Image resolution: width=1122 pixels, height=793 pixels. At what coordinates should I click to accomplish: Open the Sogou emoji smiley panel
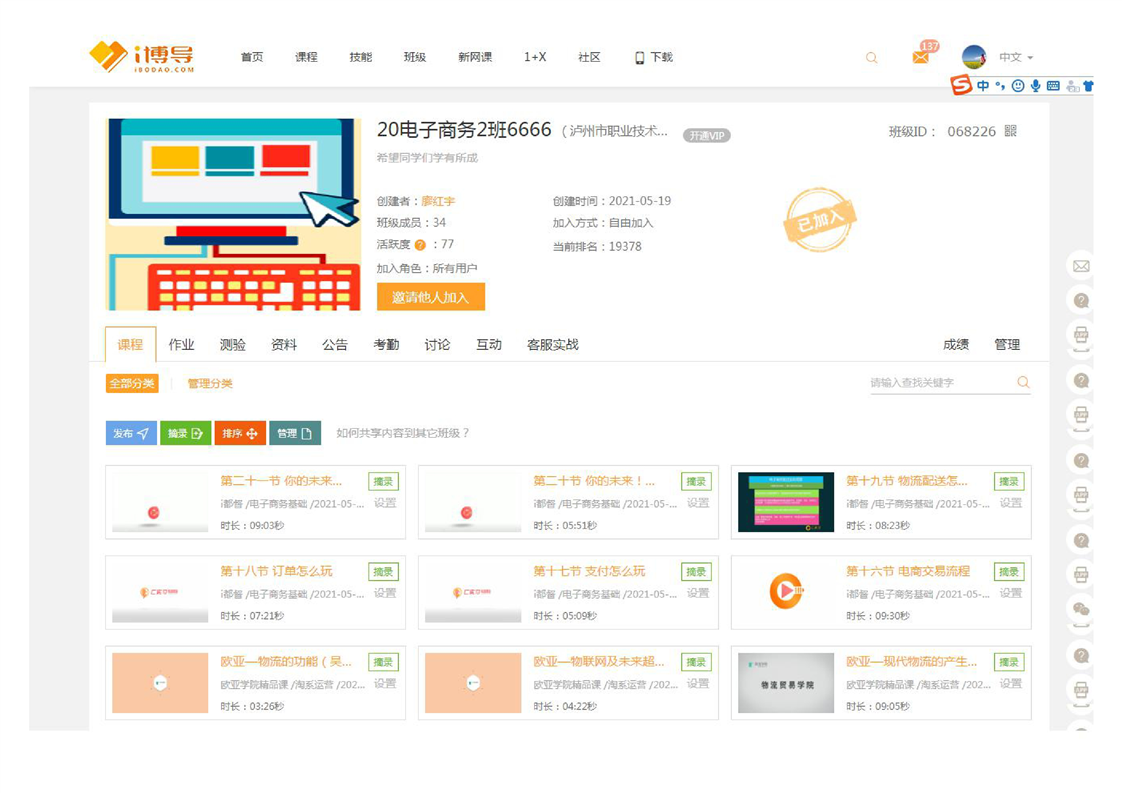(x=1018, y=86)
